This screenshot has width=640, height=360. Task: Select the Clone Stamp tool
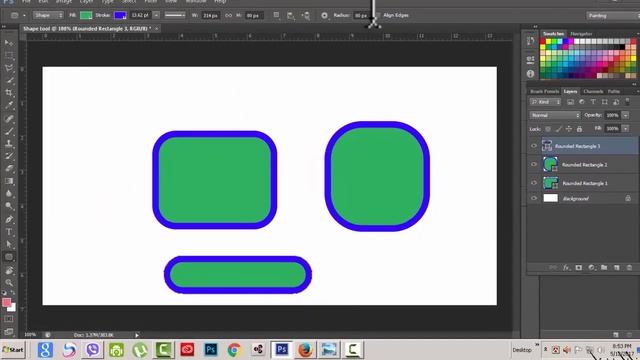coord(9,143)
